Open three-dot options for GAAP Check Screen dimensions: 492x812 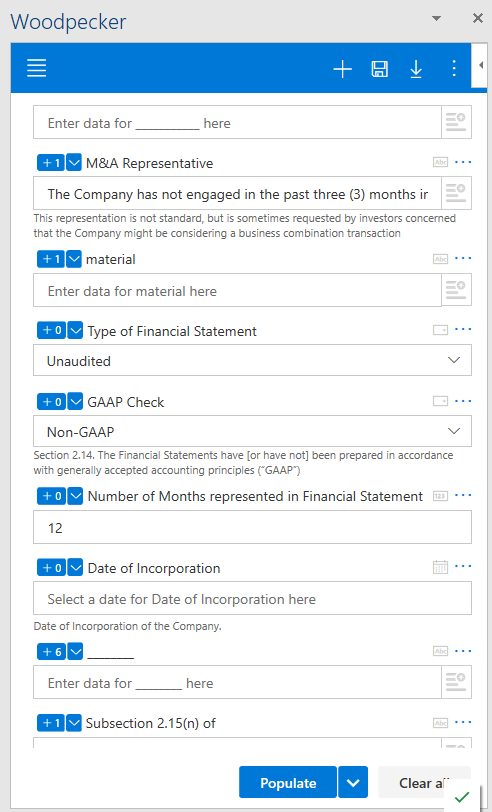pos(462,401)
